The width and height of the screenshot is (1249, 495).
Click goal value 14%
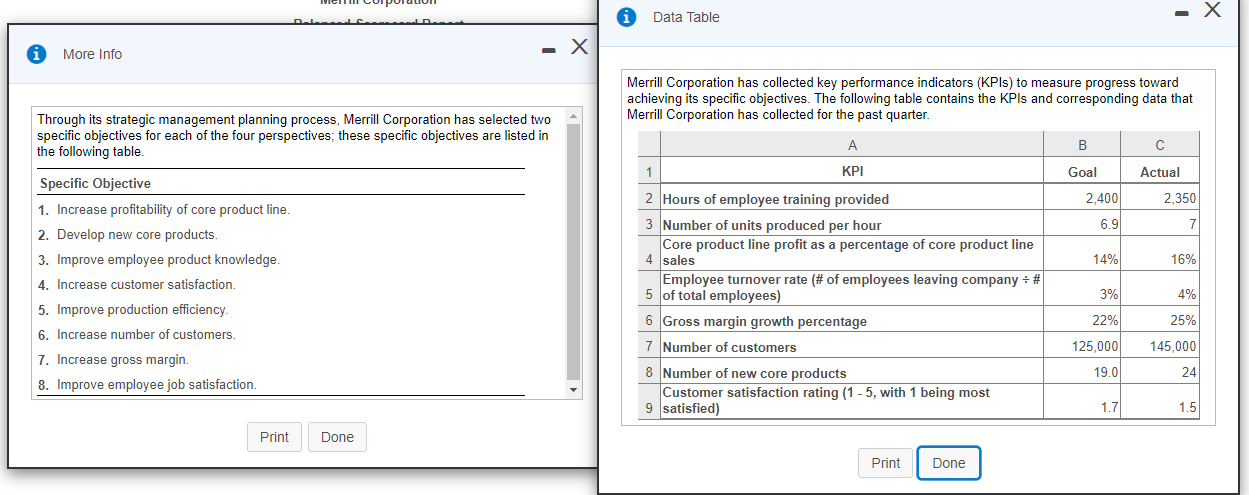coord(1107,260)
